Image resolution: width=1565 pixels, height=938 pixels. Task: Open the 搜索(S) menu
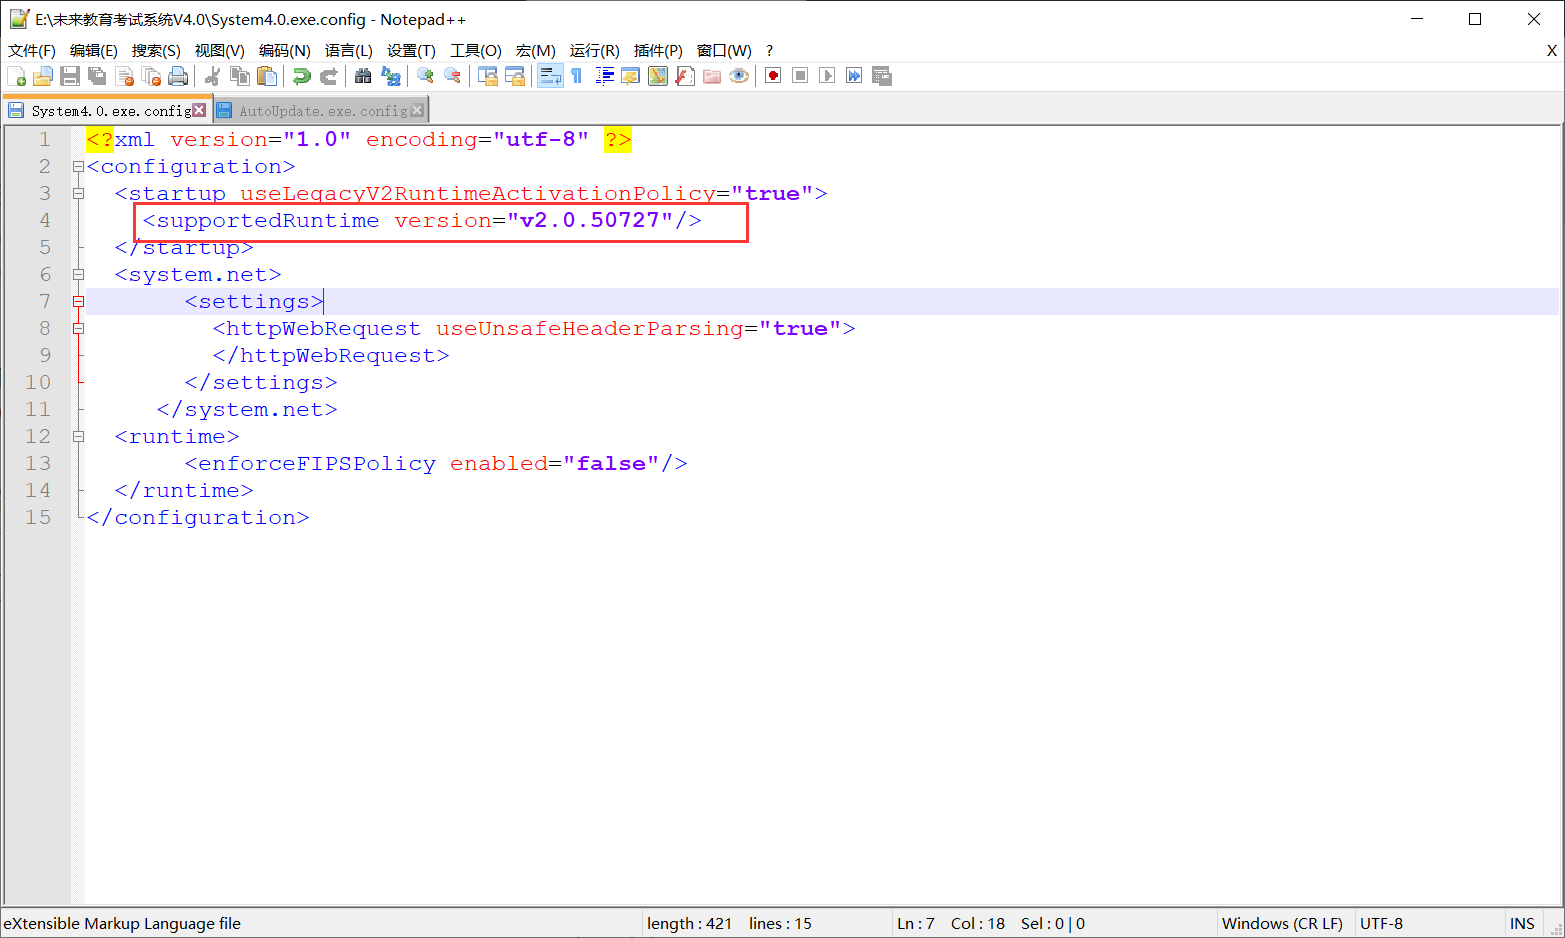156,50
